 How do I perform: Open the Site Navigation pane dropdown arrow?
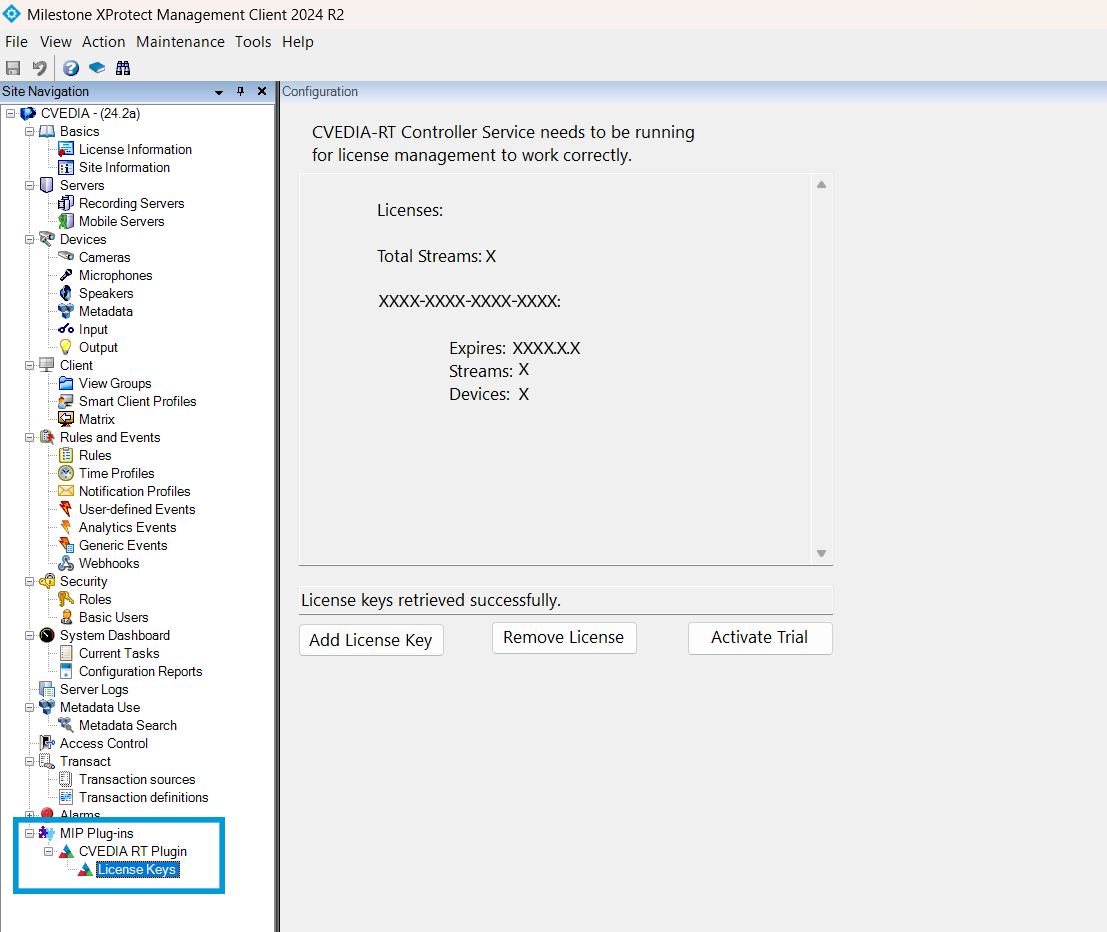[219, 92]
